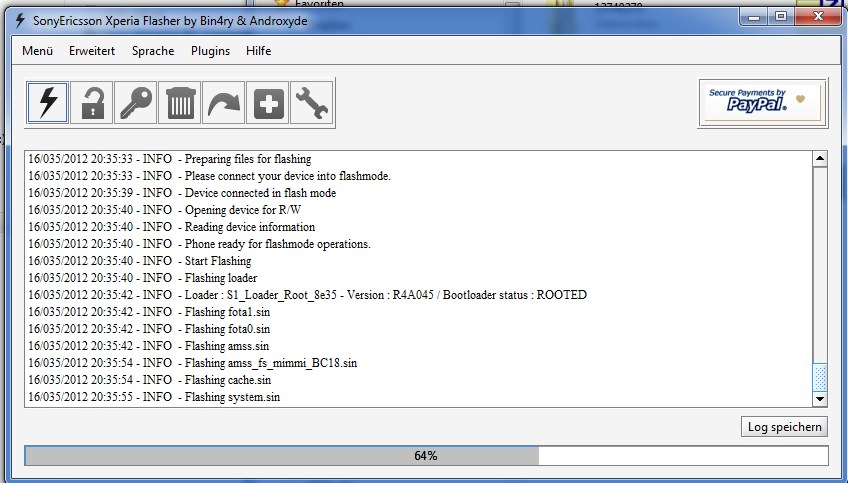Open the Menü menu
Image resolution: width=848 pixels, height=483 pixels.
pos(37,51)
